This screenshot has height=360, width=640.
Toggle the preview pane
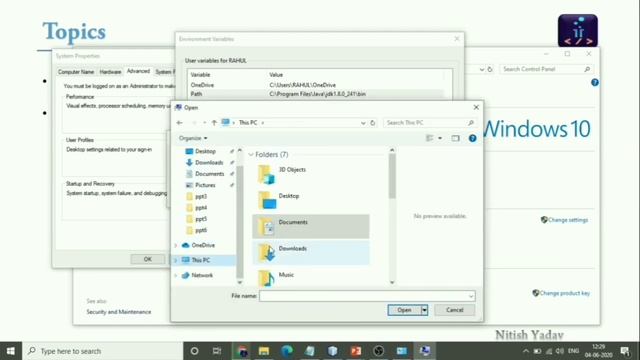(455, 138)
